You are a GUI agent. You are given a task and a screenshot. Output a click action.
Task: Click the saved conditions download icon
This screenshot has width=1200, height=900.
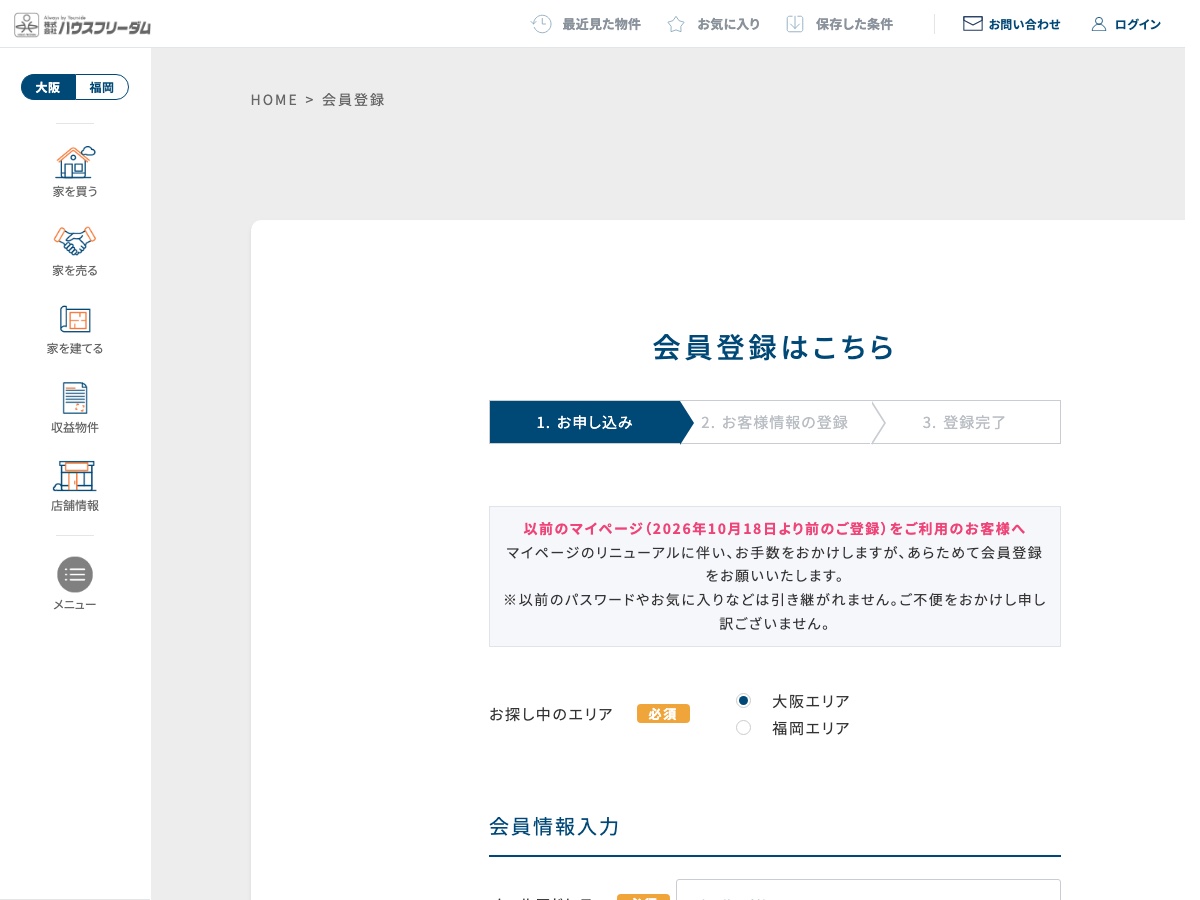pyautogui.click(x=795, y=24)
